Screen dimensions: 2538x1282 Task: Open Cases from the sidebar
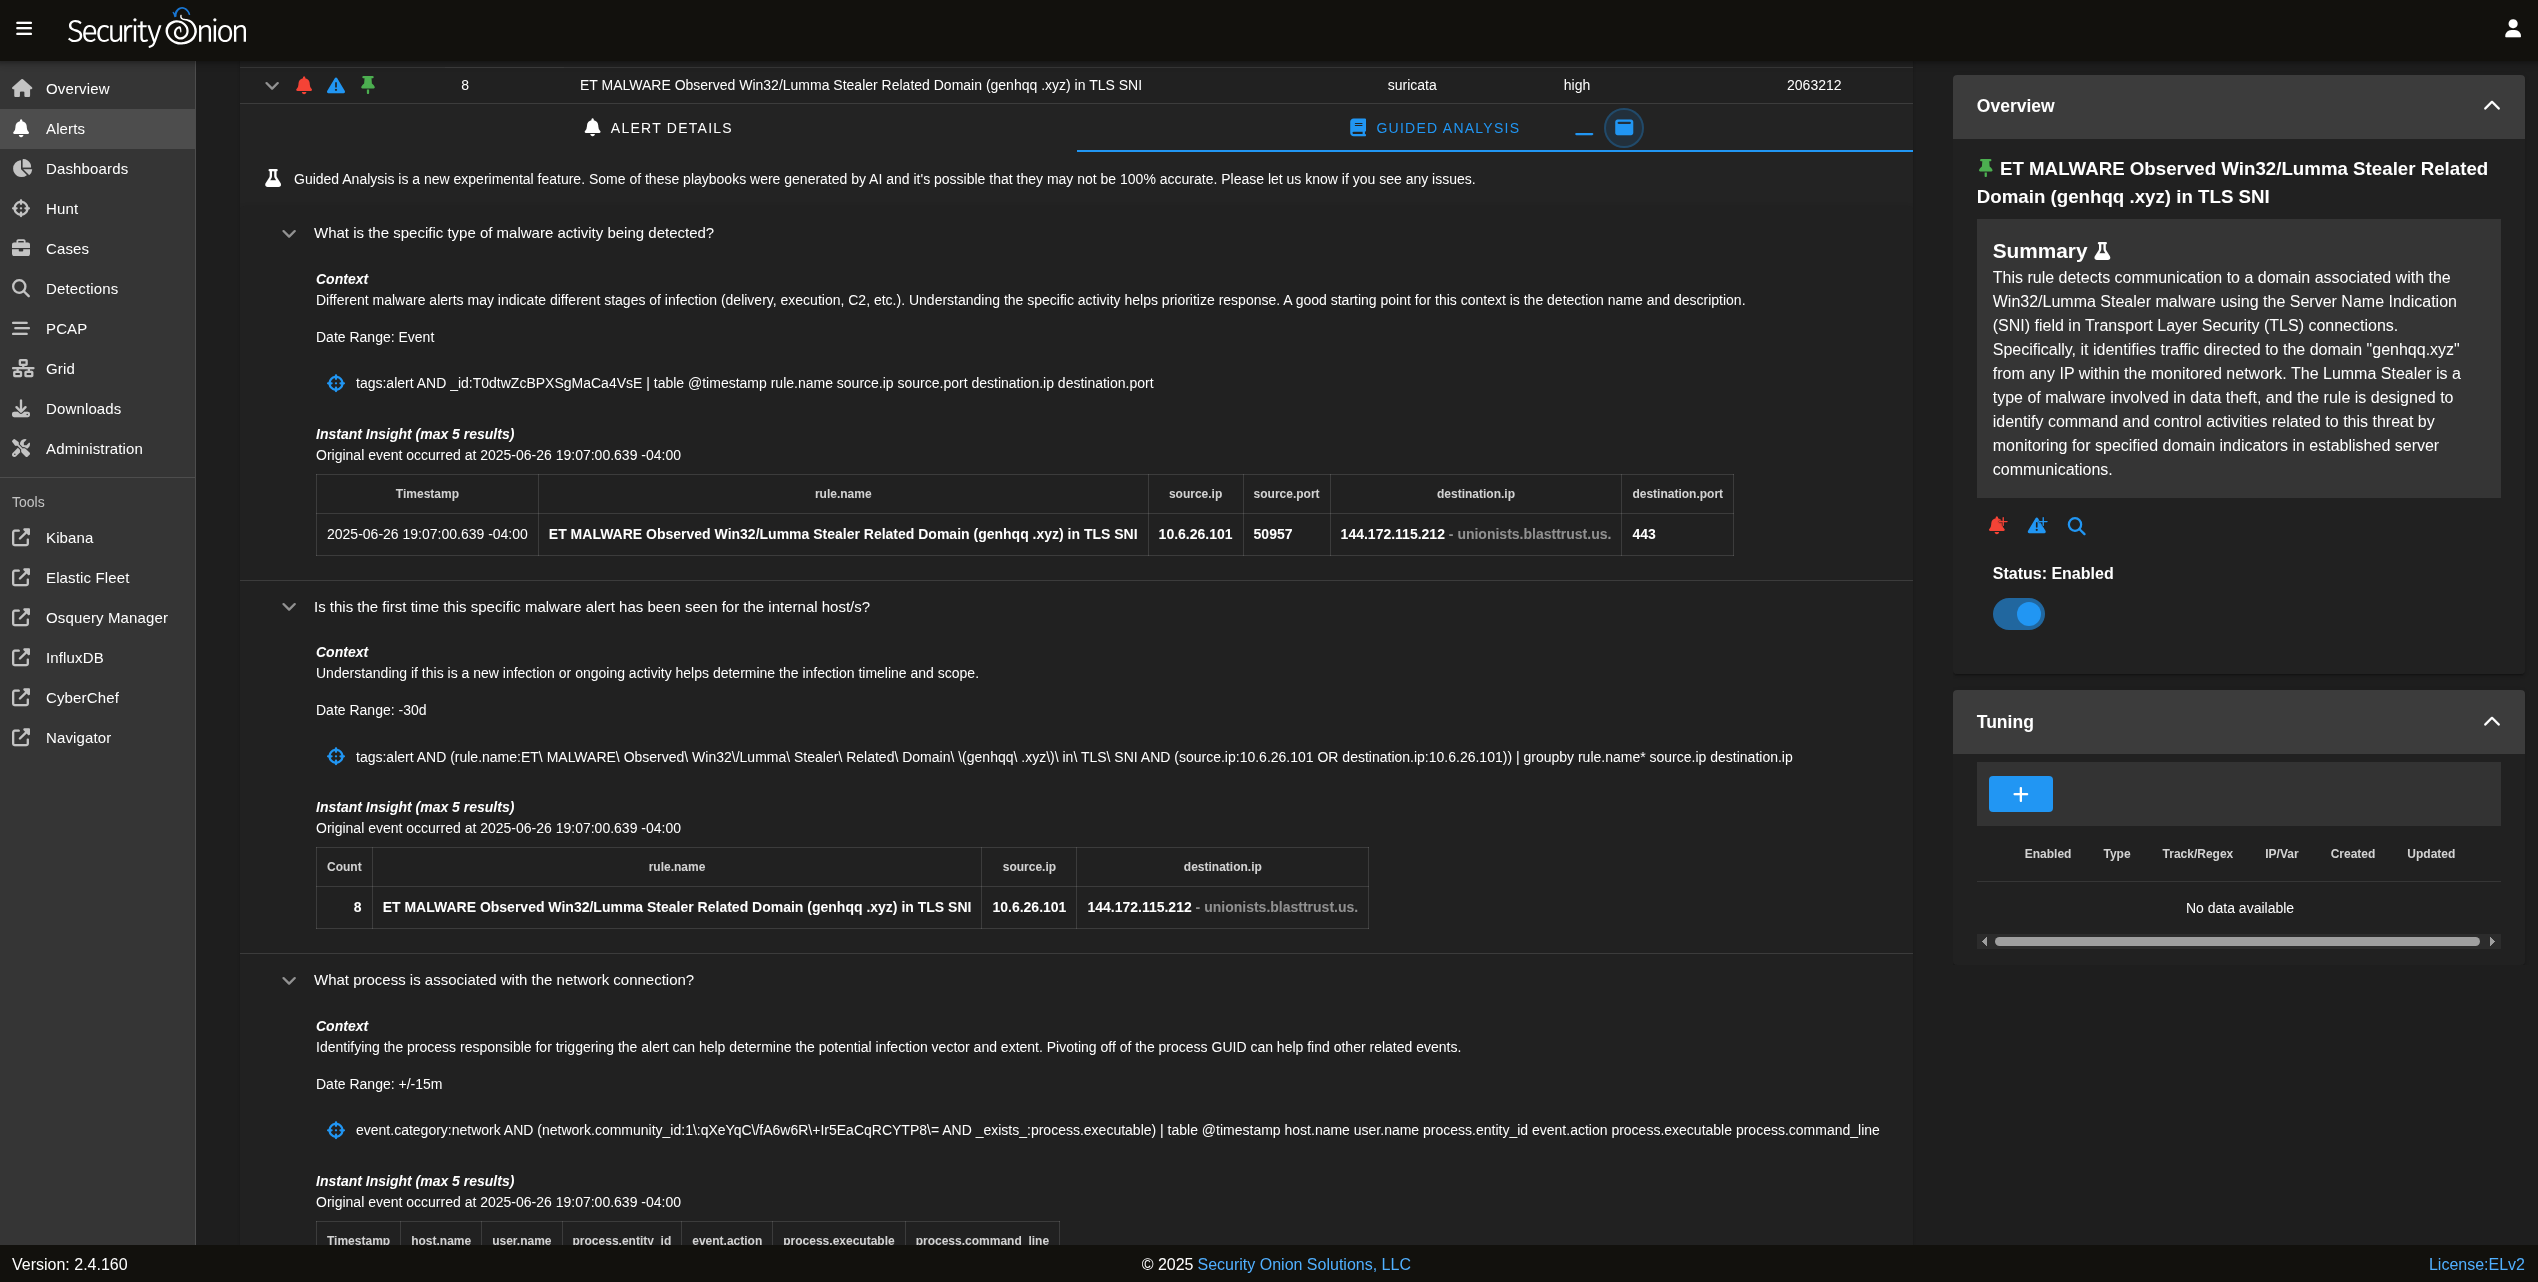pos(97,248)
